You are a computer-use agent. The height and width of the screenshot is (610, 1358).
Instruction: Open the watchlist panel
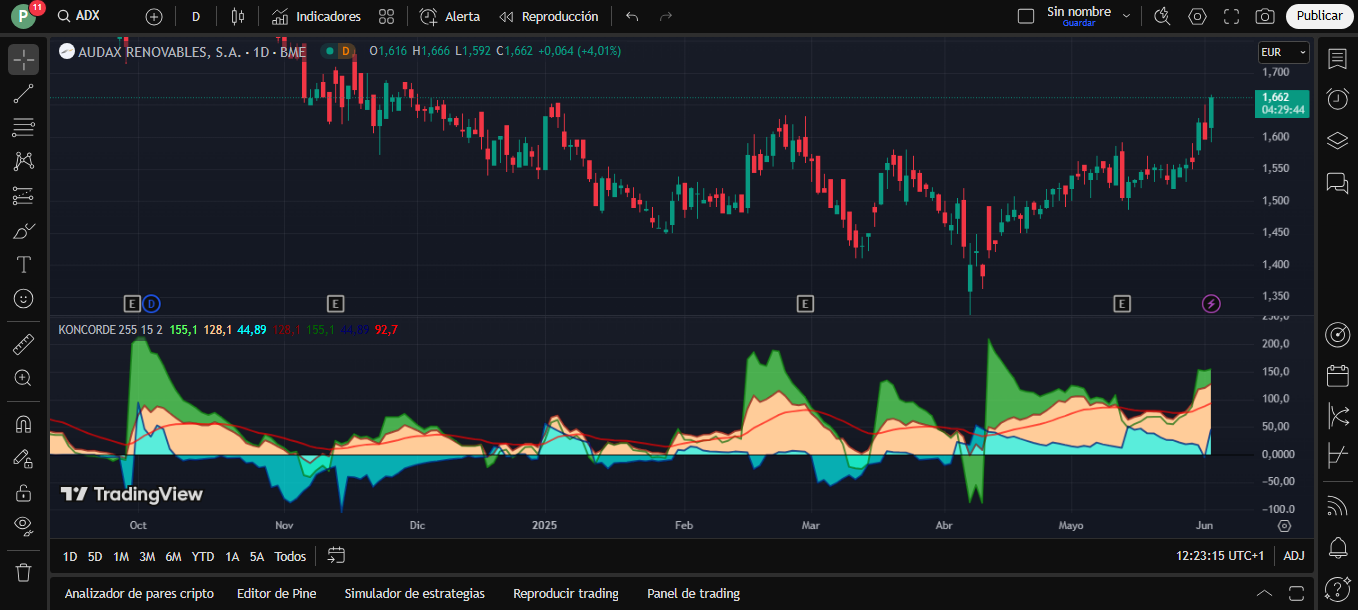coord(1338,59)
